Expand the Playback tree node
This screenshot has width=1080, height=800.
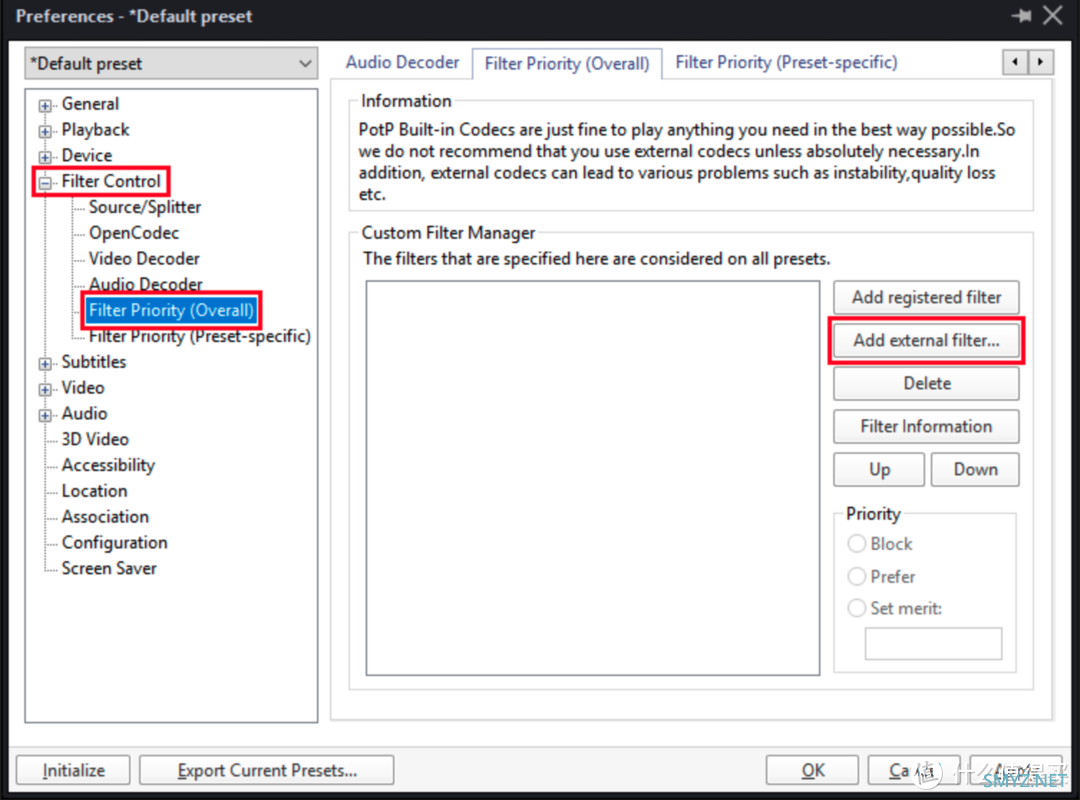[45, 131]
